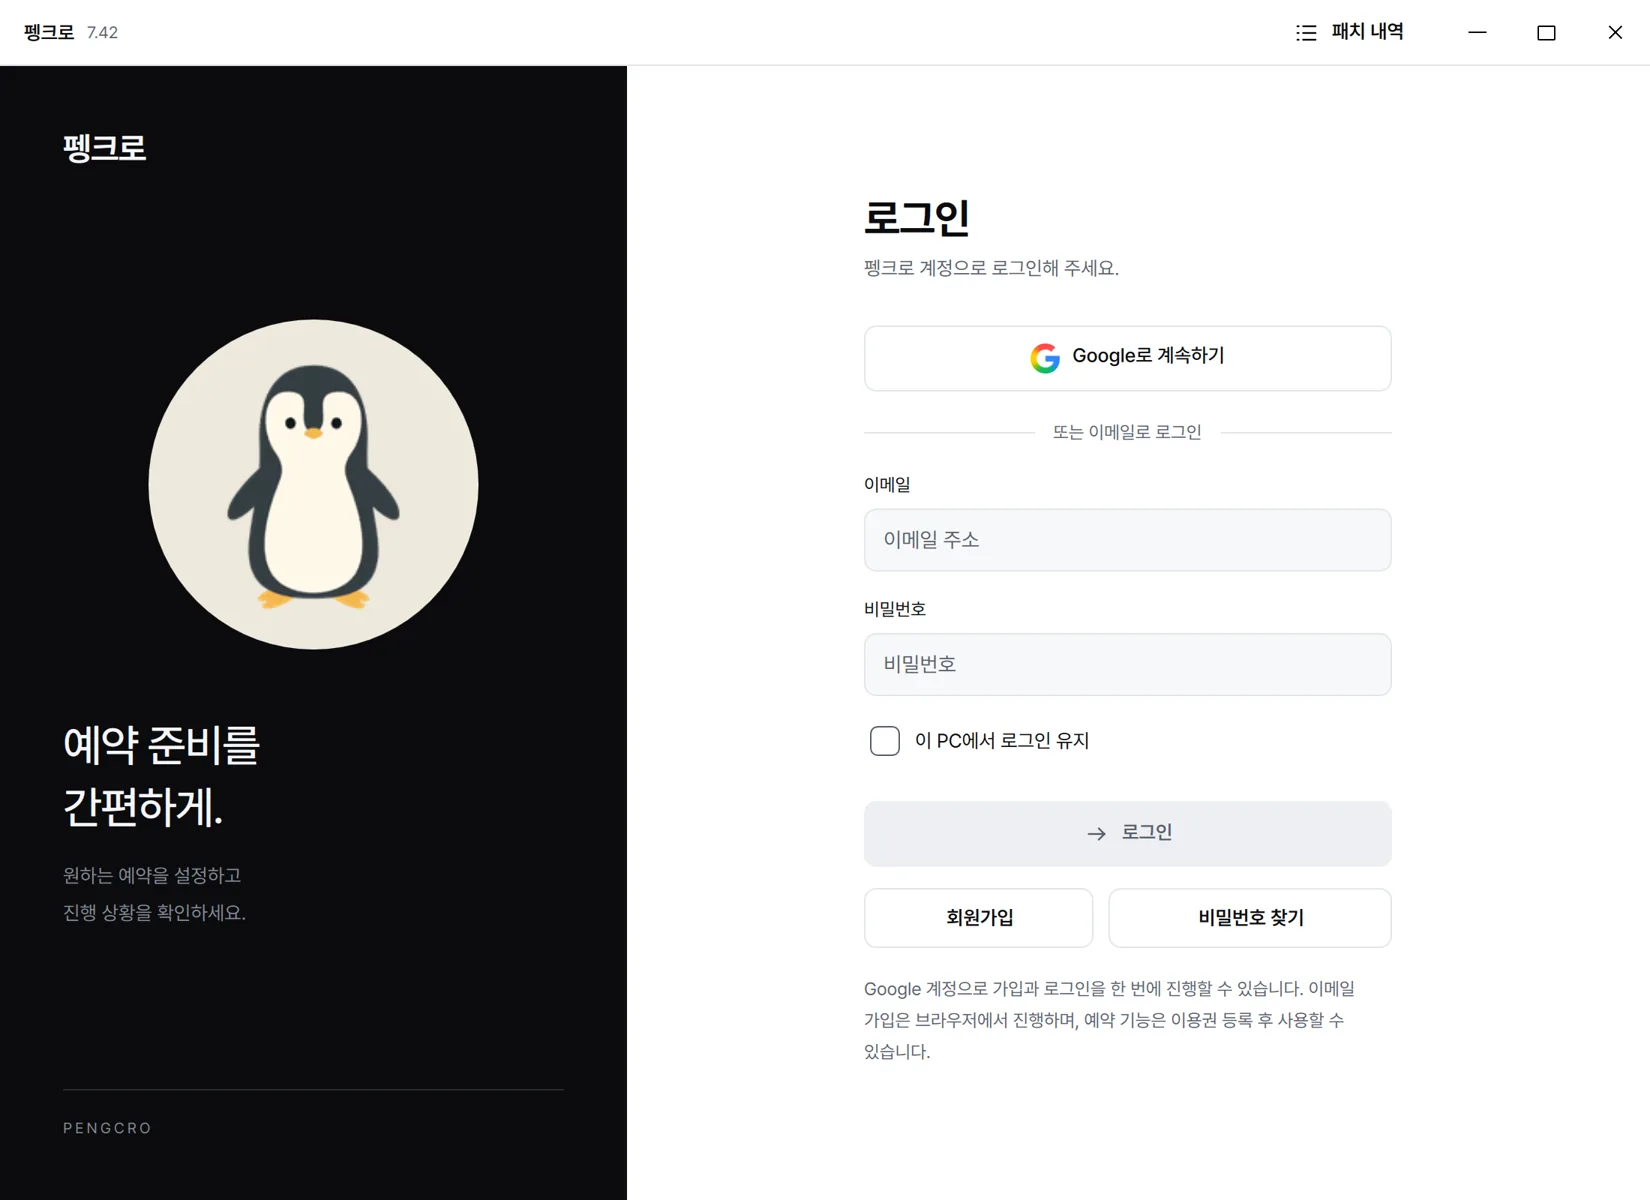Open the 패치 내역 list icon
1650x1200 pixels.
point(1306,33)
